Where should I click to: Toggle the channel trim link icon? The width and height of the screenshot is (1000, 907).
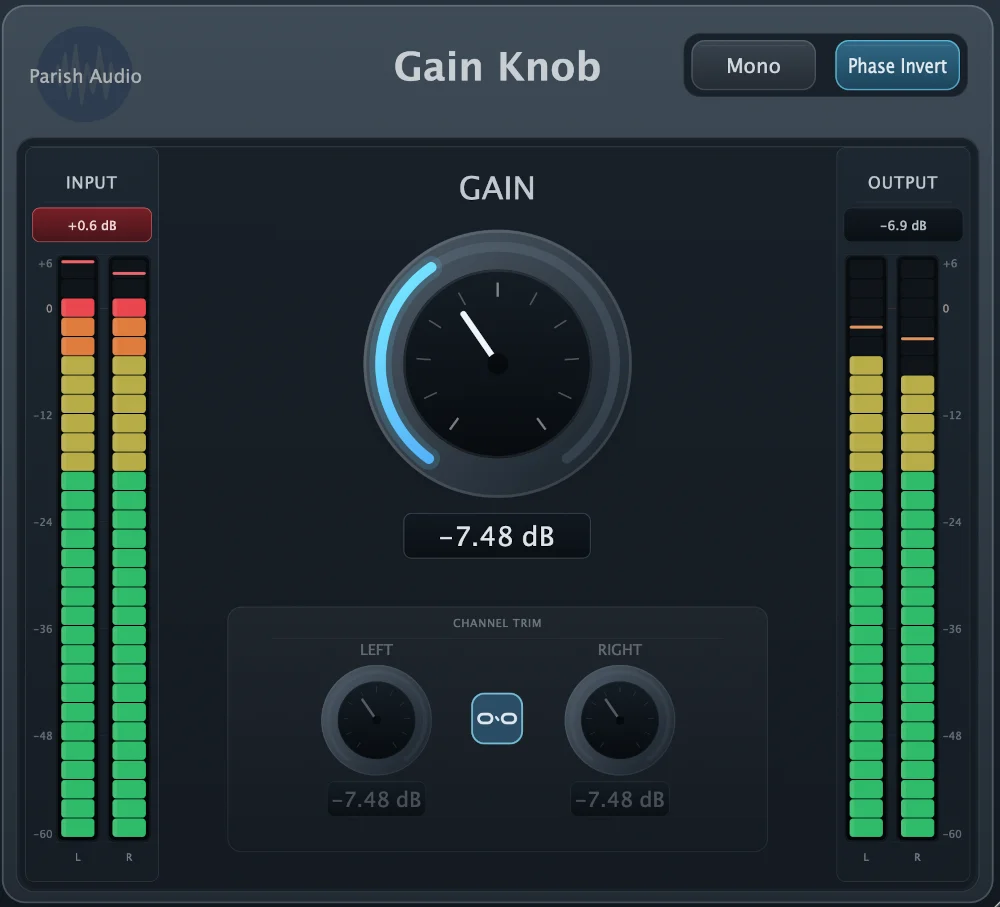497,718
